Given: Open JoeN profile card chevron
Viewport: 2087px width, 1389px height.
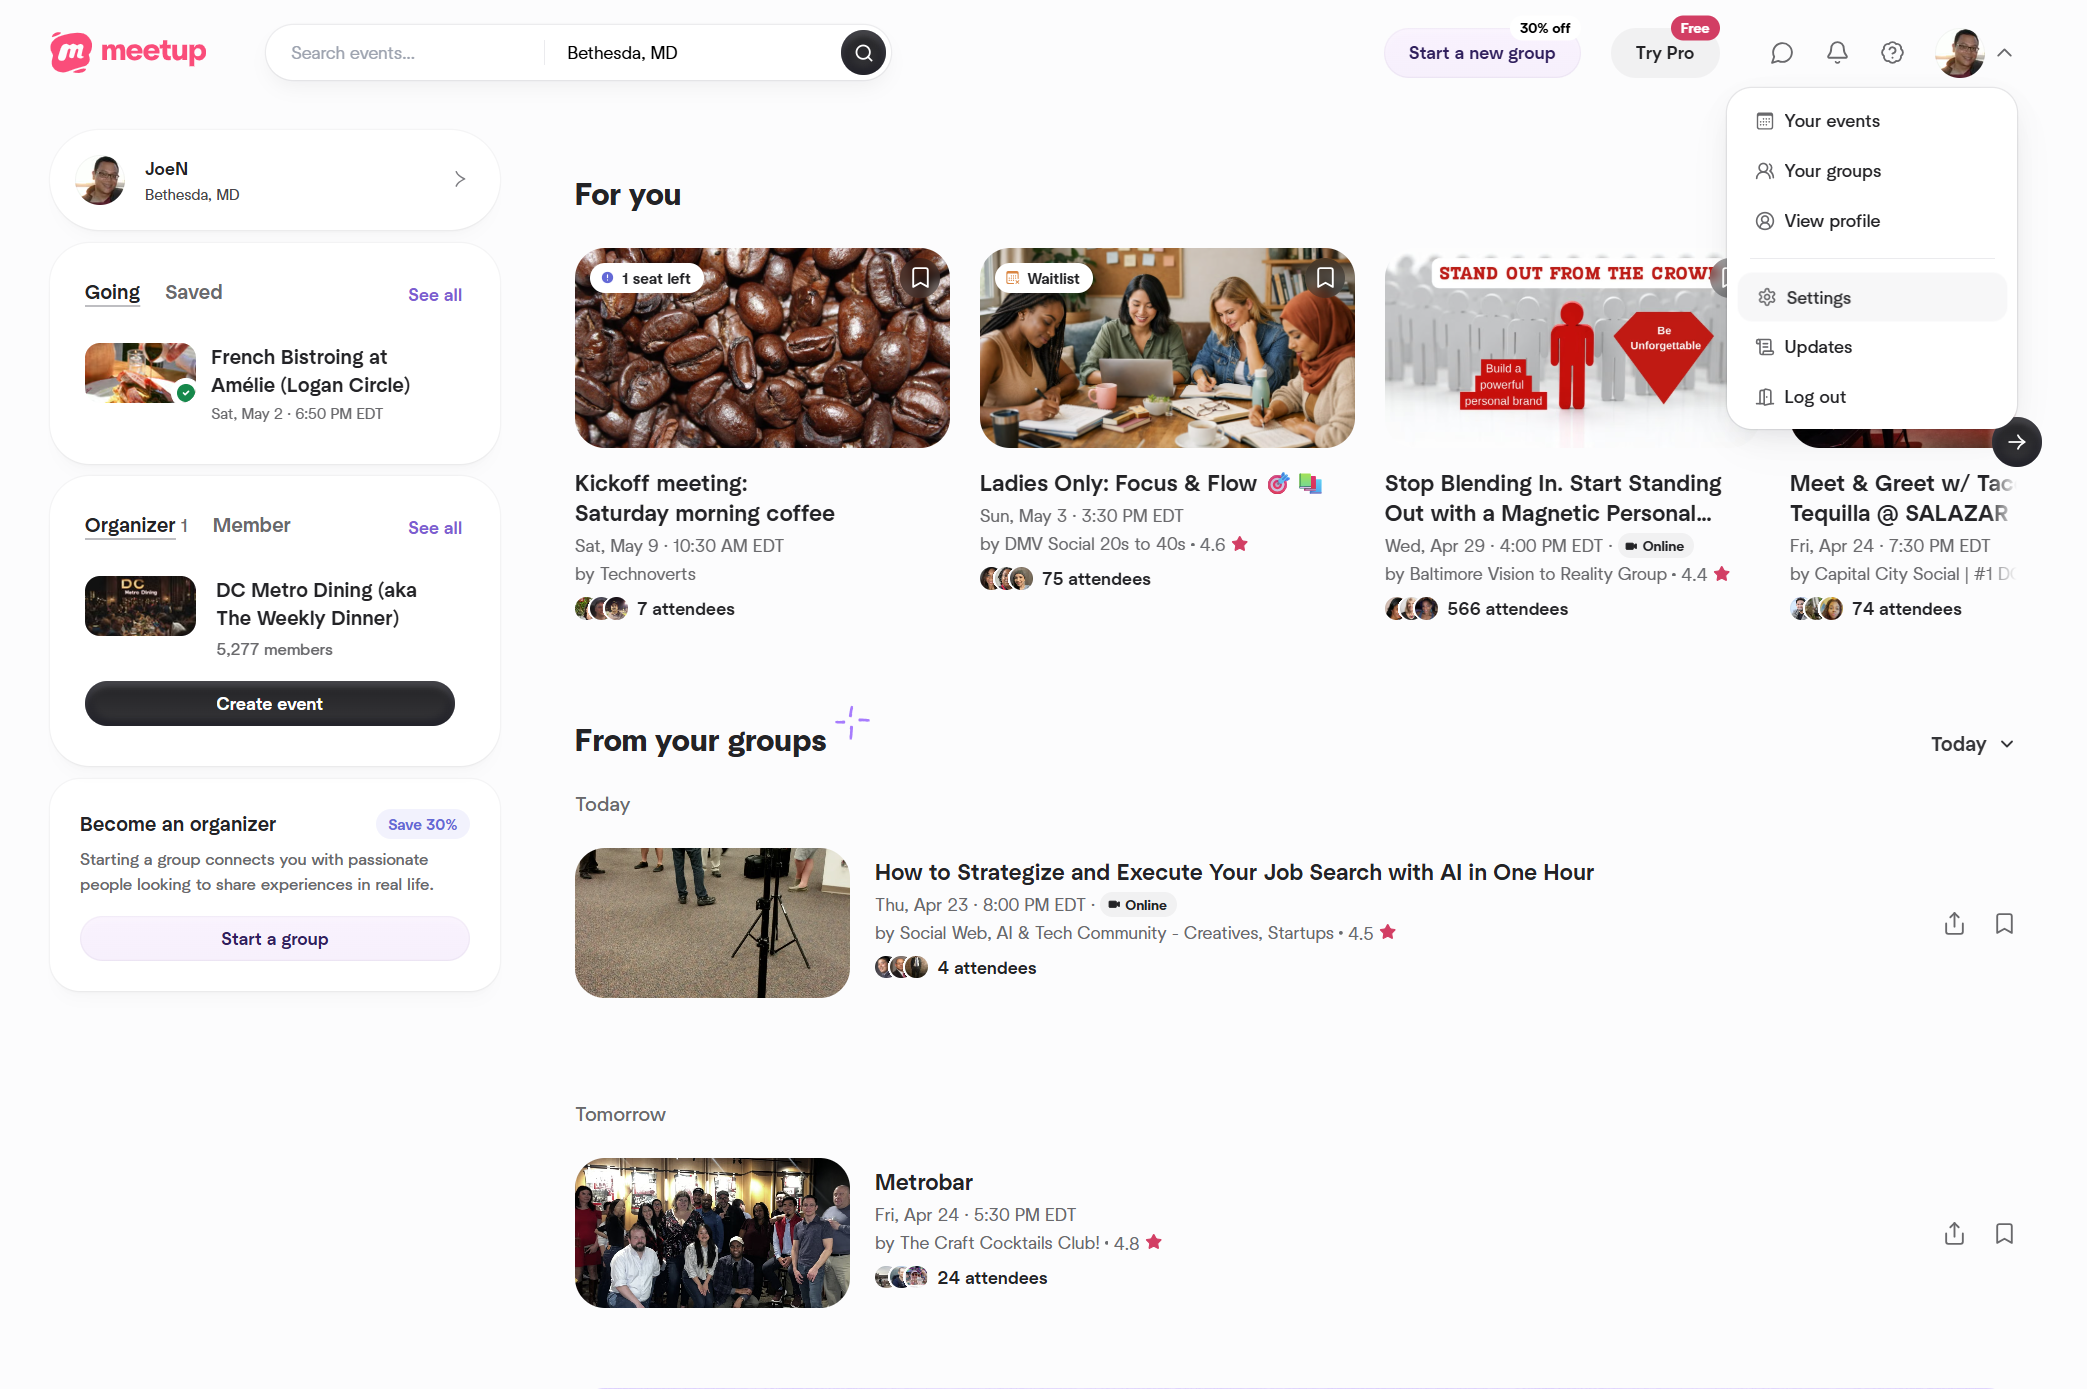Looking at the screenshot, I should tap(460, 179).
